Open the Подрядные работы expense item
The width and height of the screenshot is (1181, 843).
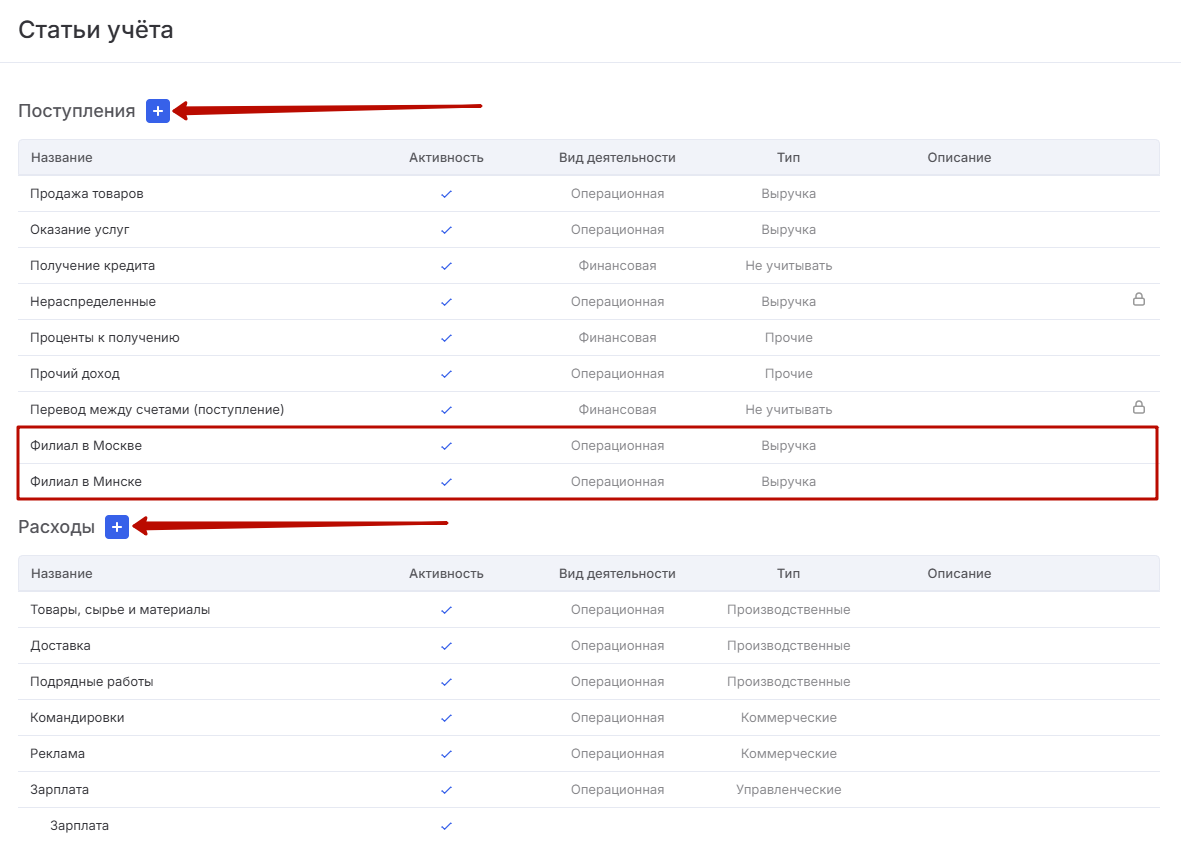[x=92, y=682]
